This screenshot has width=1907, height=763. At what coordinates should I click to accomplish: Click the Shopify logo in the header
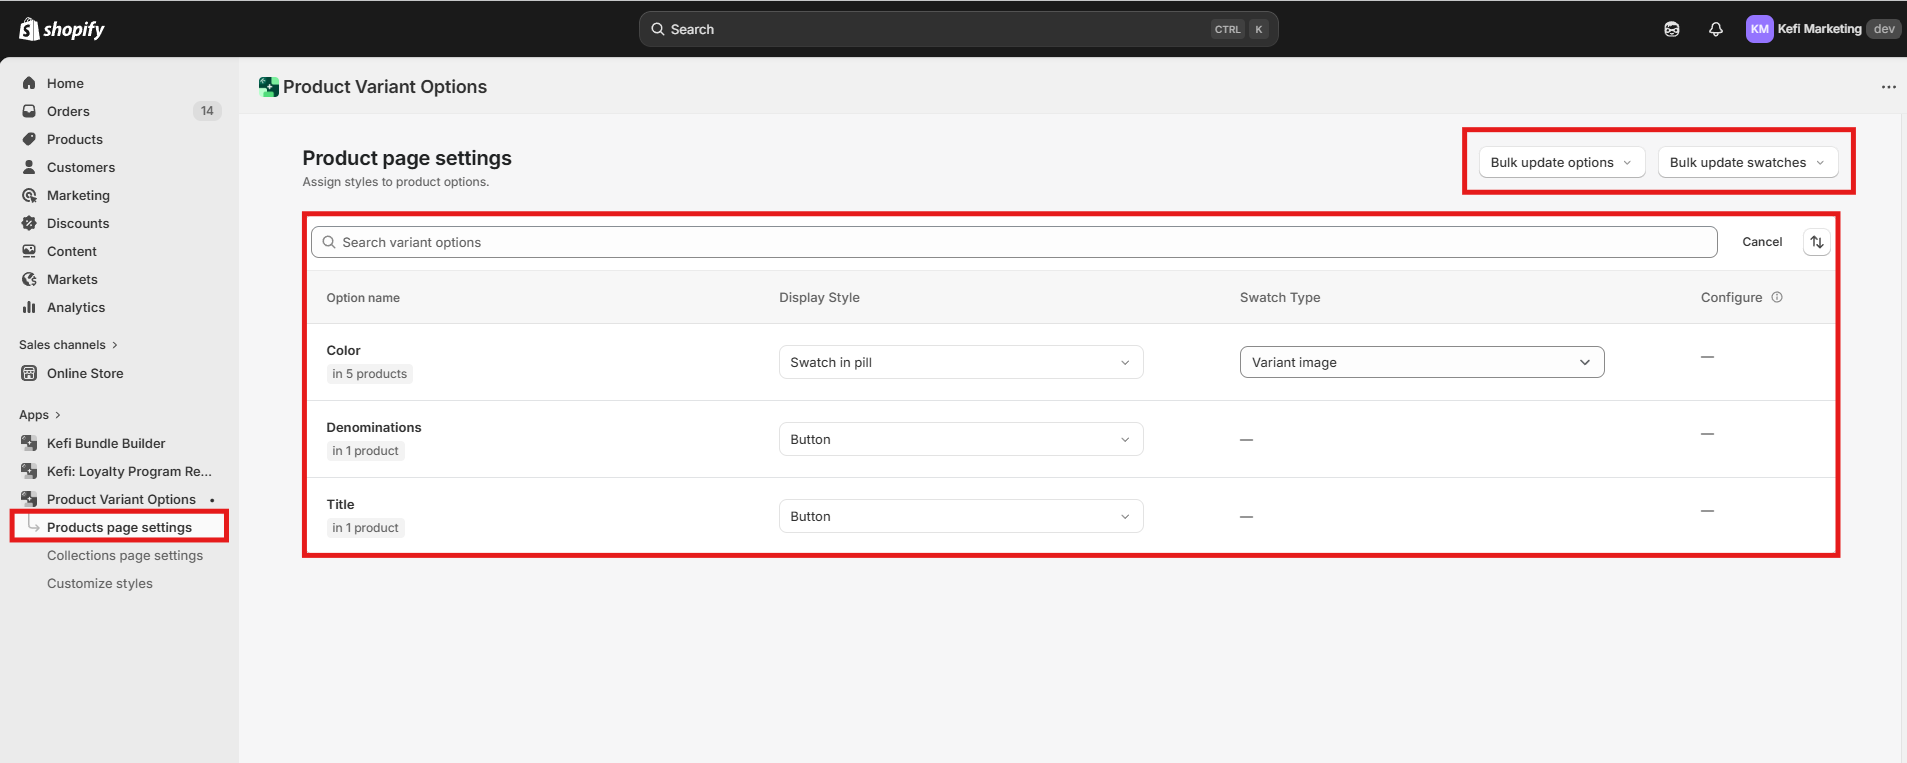62,29
